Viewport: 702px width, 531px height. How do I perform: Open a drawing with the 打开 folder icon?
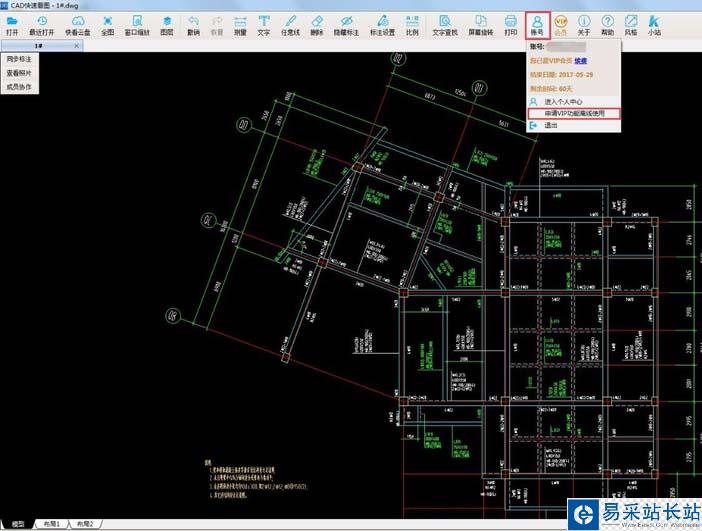[12, 26]
